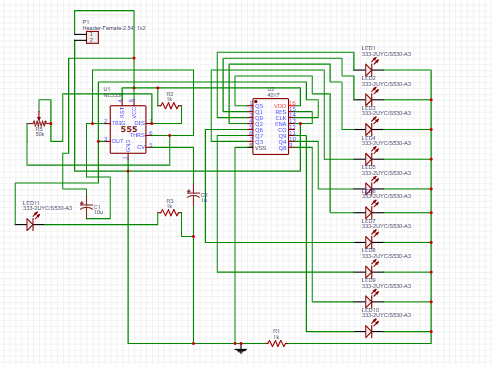This screenshot has width=492, height=365.
Task: Click the VSS pin label on 4017
Action: (x=260, y=148)
